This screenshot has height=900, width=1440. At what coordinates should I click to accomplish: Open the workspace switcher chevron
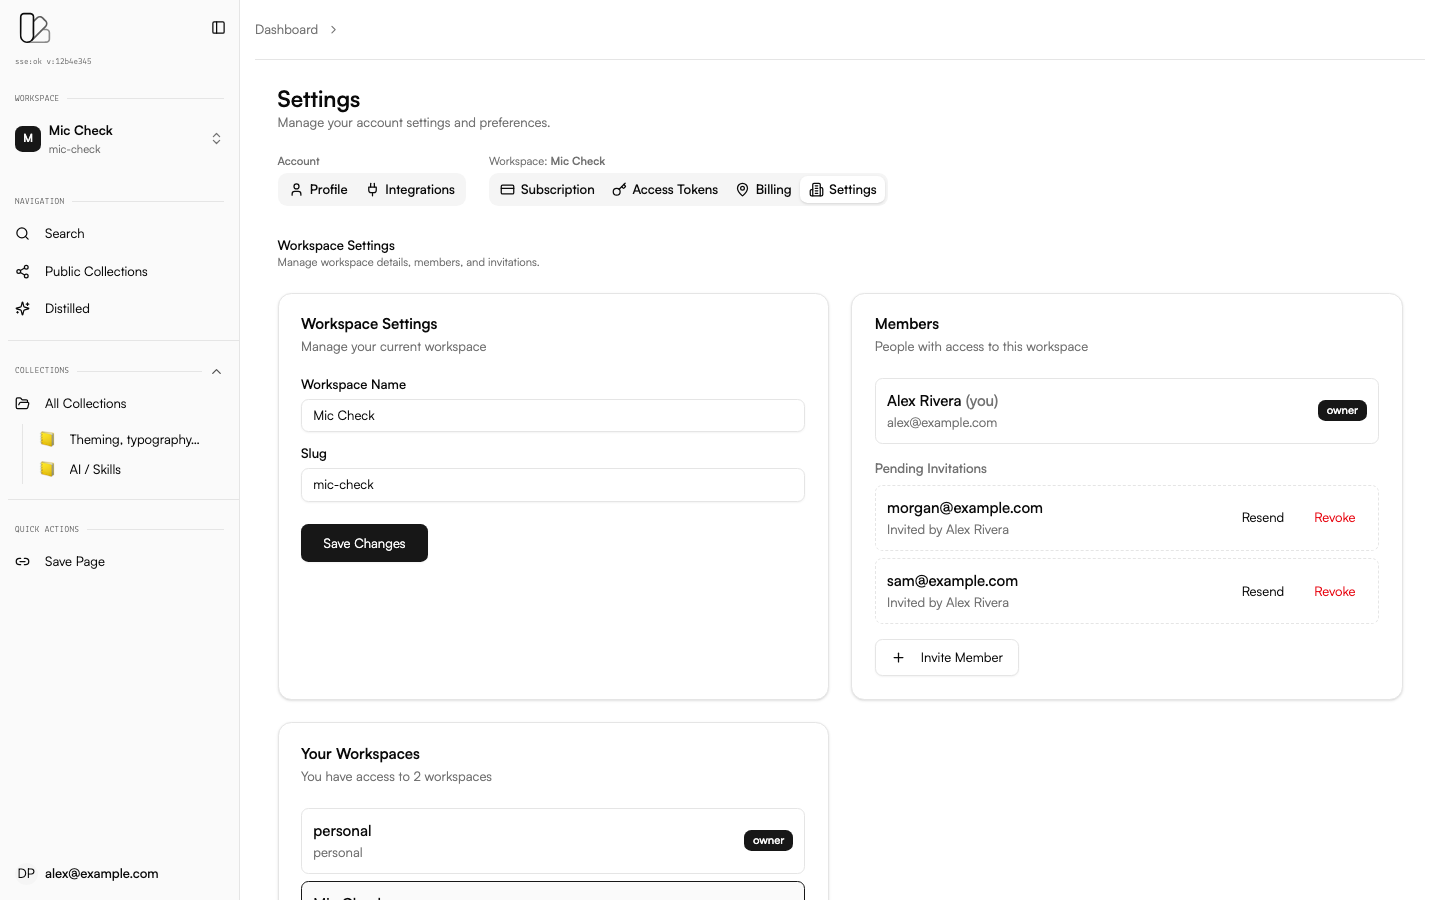(x=216, y=138)
